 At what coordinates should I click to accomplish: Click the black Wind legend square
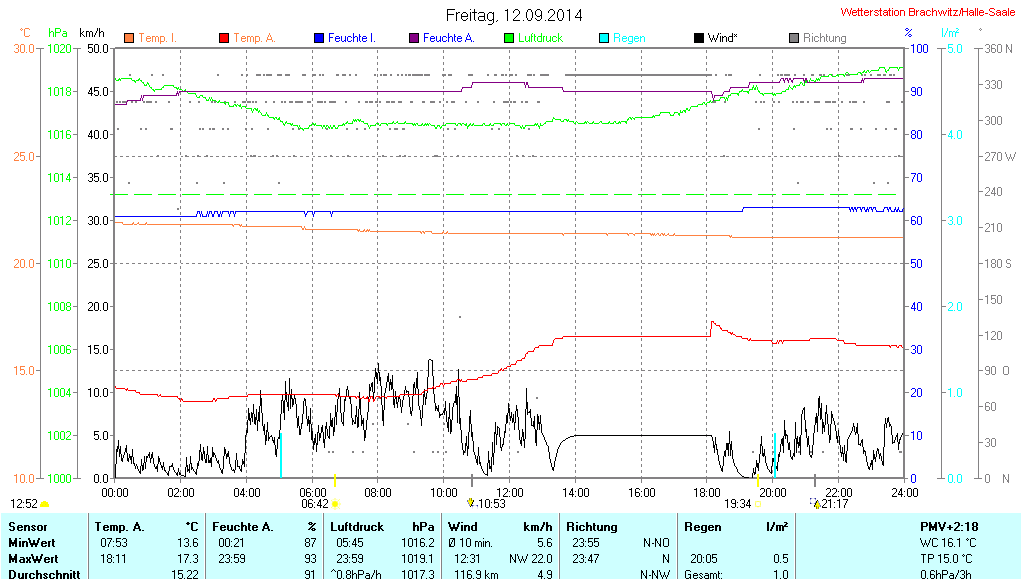pos(699,38)
